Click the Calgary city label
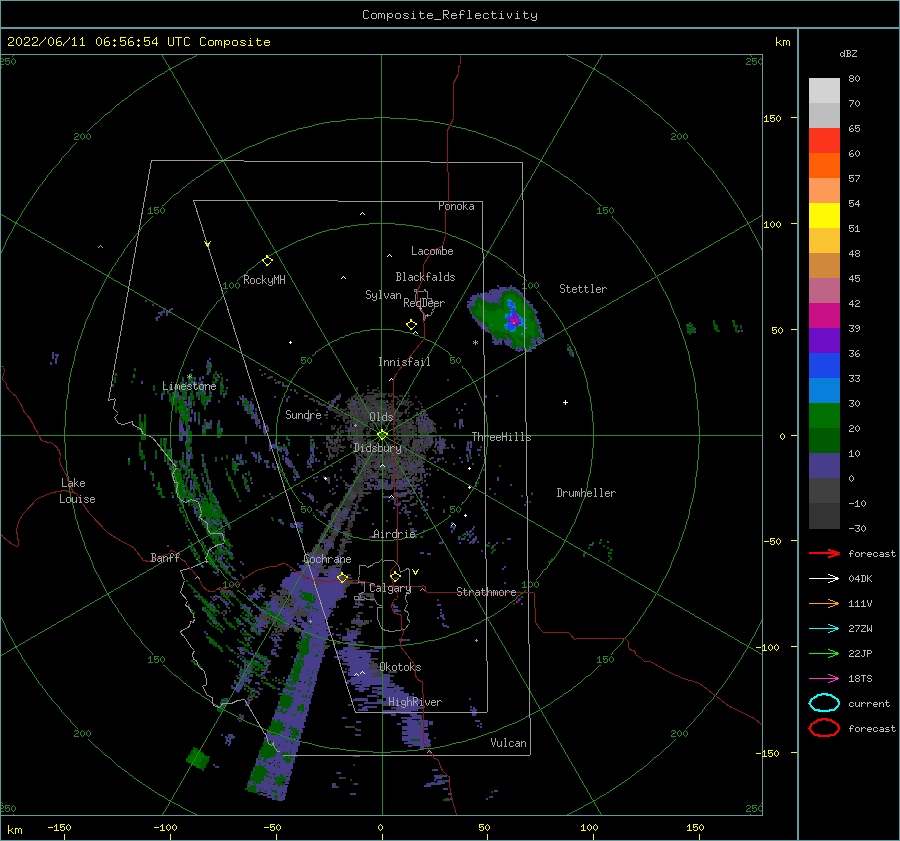The image size is (900, 841). 390,588
